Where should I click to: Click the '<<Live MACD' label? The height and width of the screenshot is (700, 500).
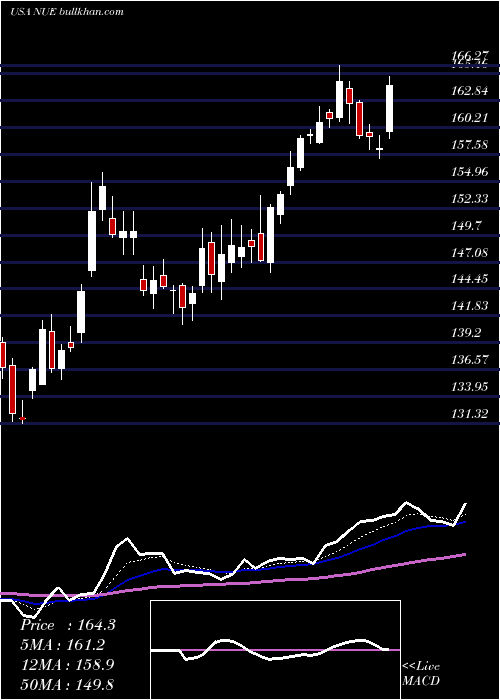[x=421, y=673]
